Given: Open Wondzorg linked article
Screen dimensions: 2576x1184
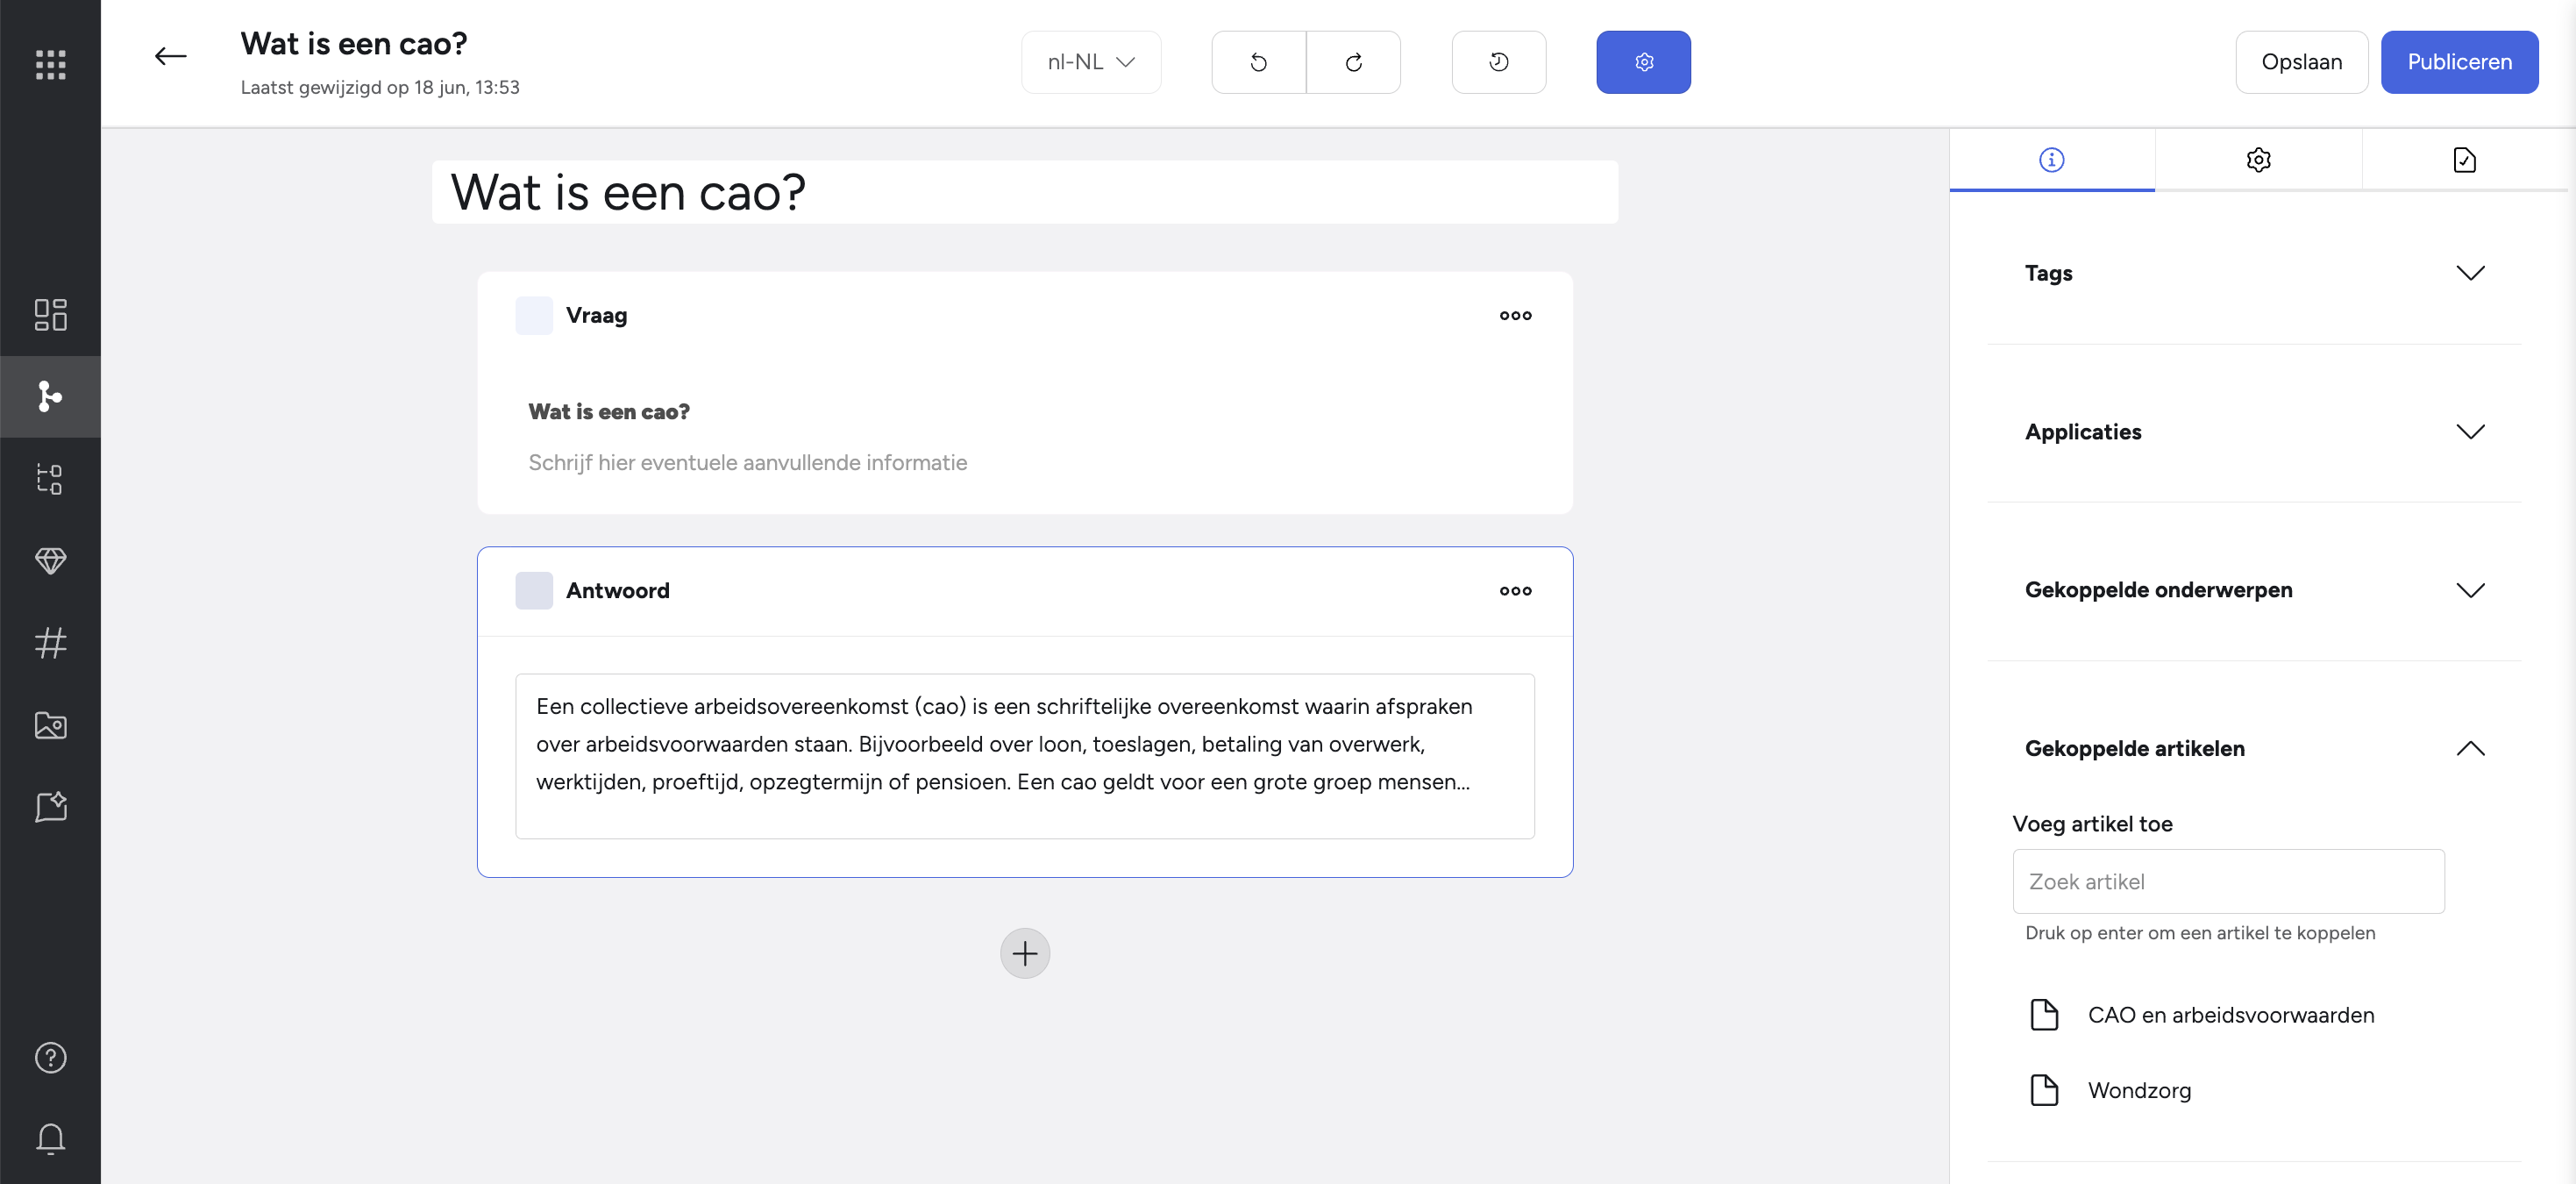Looking at the screenshot, I should 2139,1090.
